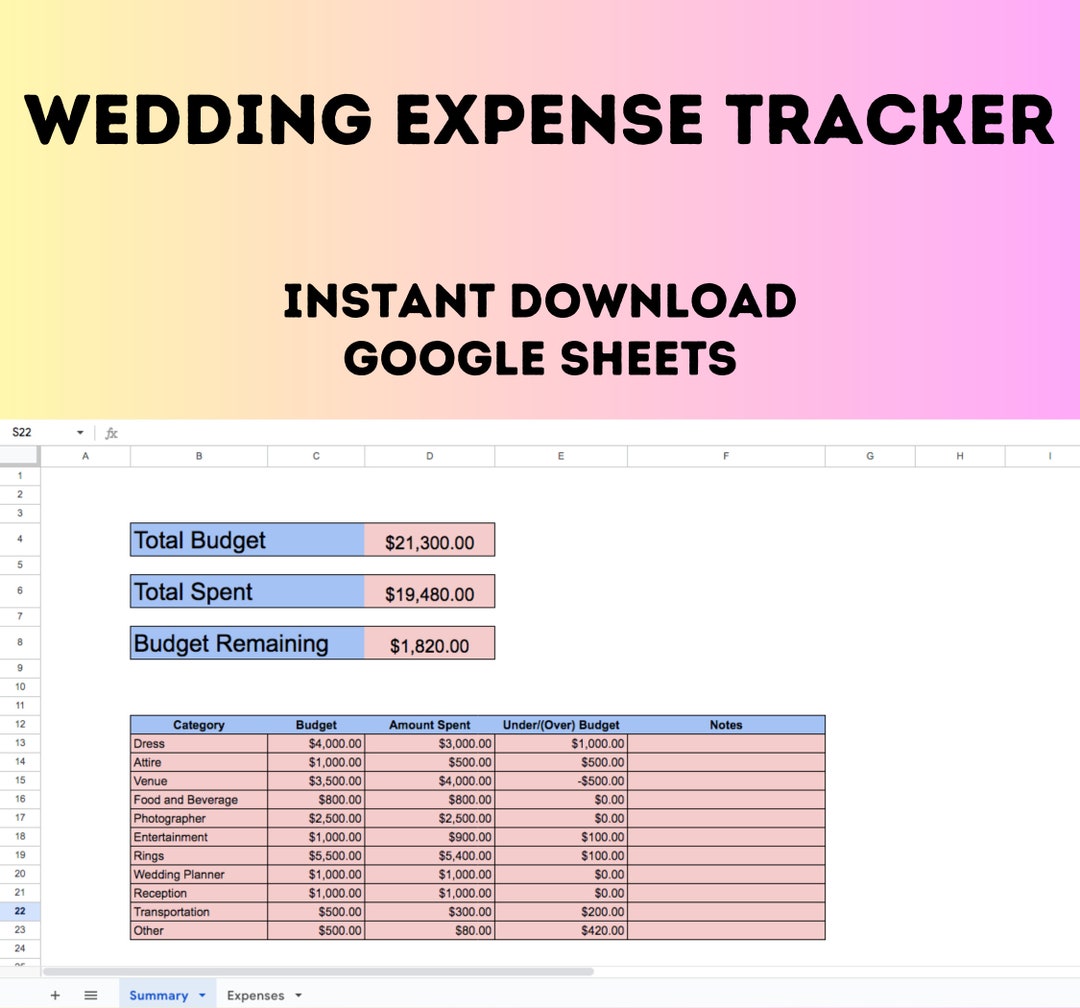Select the Summary tab

pos(160,995)
